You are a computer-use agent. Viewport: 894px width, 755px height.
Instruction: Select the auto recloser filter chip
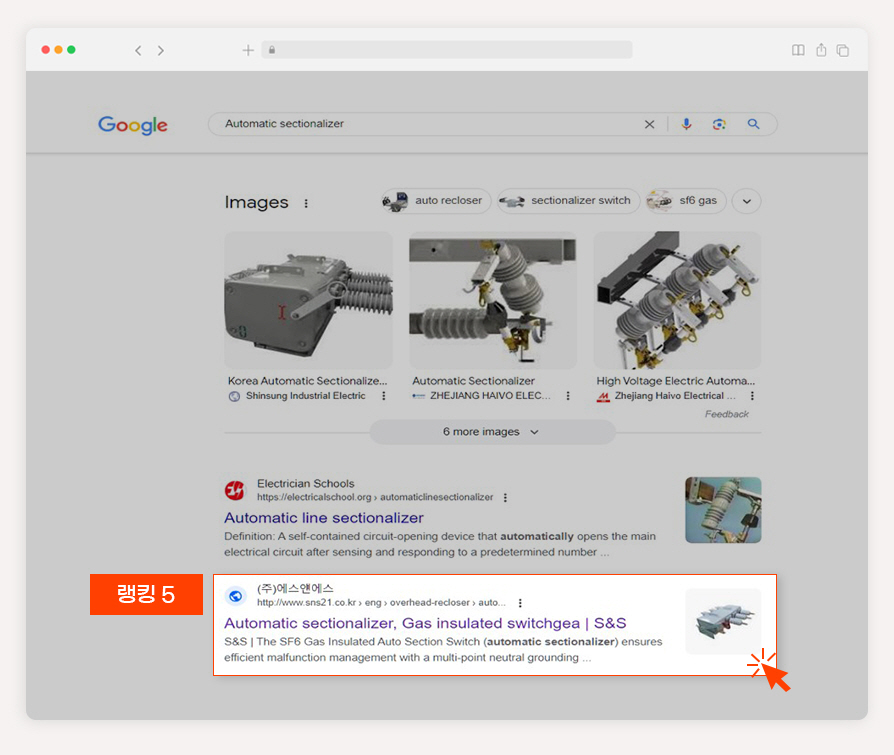(x=436, y=201)
